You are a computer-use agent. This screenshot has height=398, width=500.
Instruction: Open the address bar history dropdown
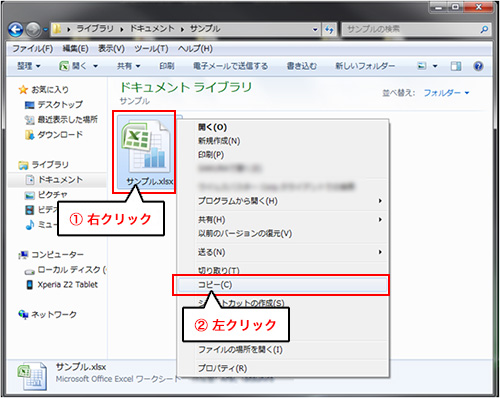tap(315, 29)
